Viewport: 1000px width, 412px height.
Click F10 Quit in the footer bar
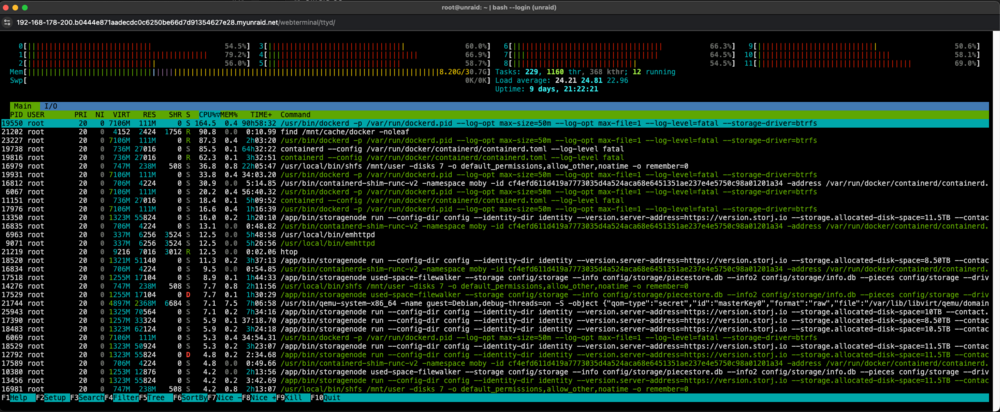click(329, 397)
